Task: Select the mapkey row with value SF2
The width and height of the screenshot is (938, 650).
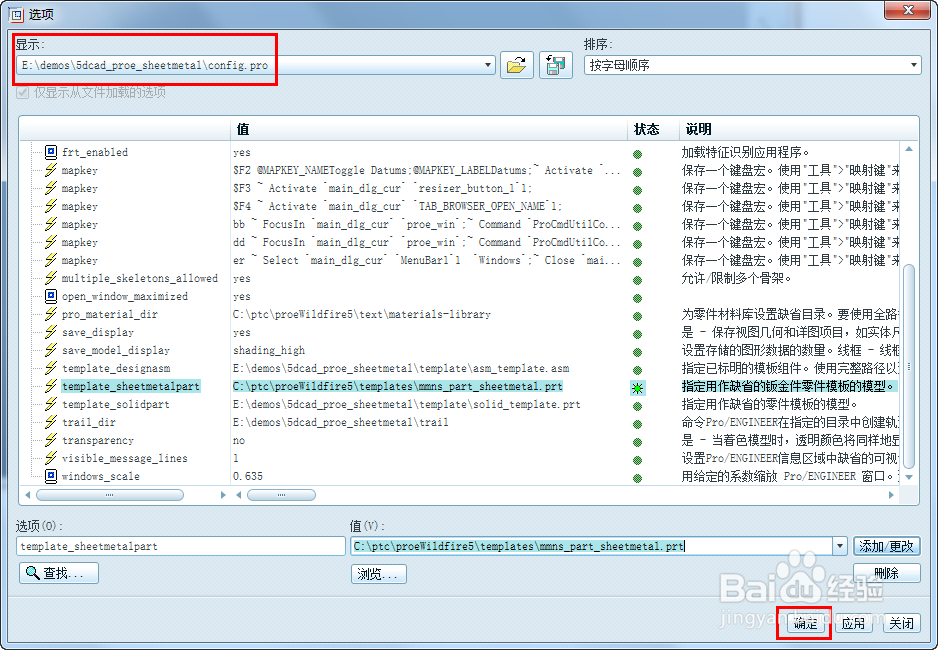Action: tap(80, 170)
